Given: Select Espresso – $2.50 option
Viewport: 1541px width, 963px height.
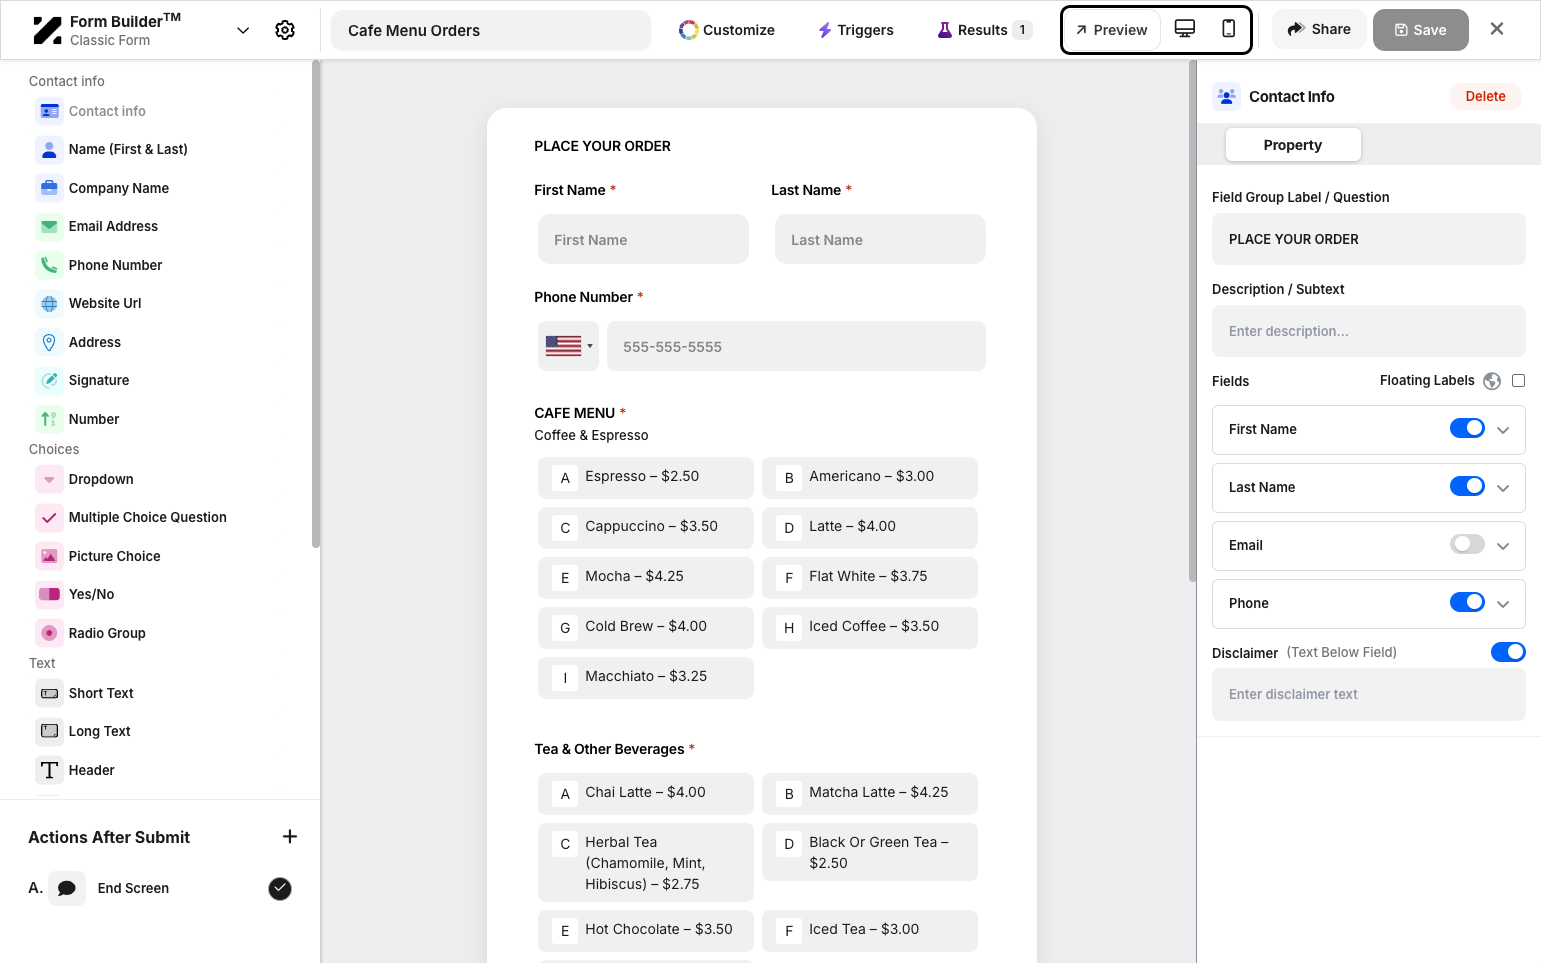Looking at the screenshot, I should coord(646,477).
